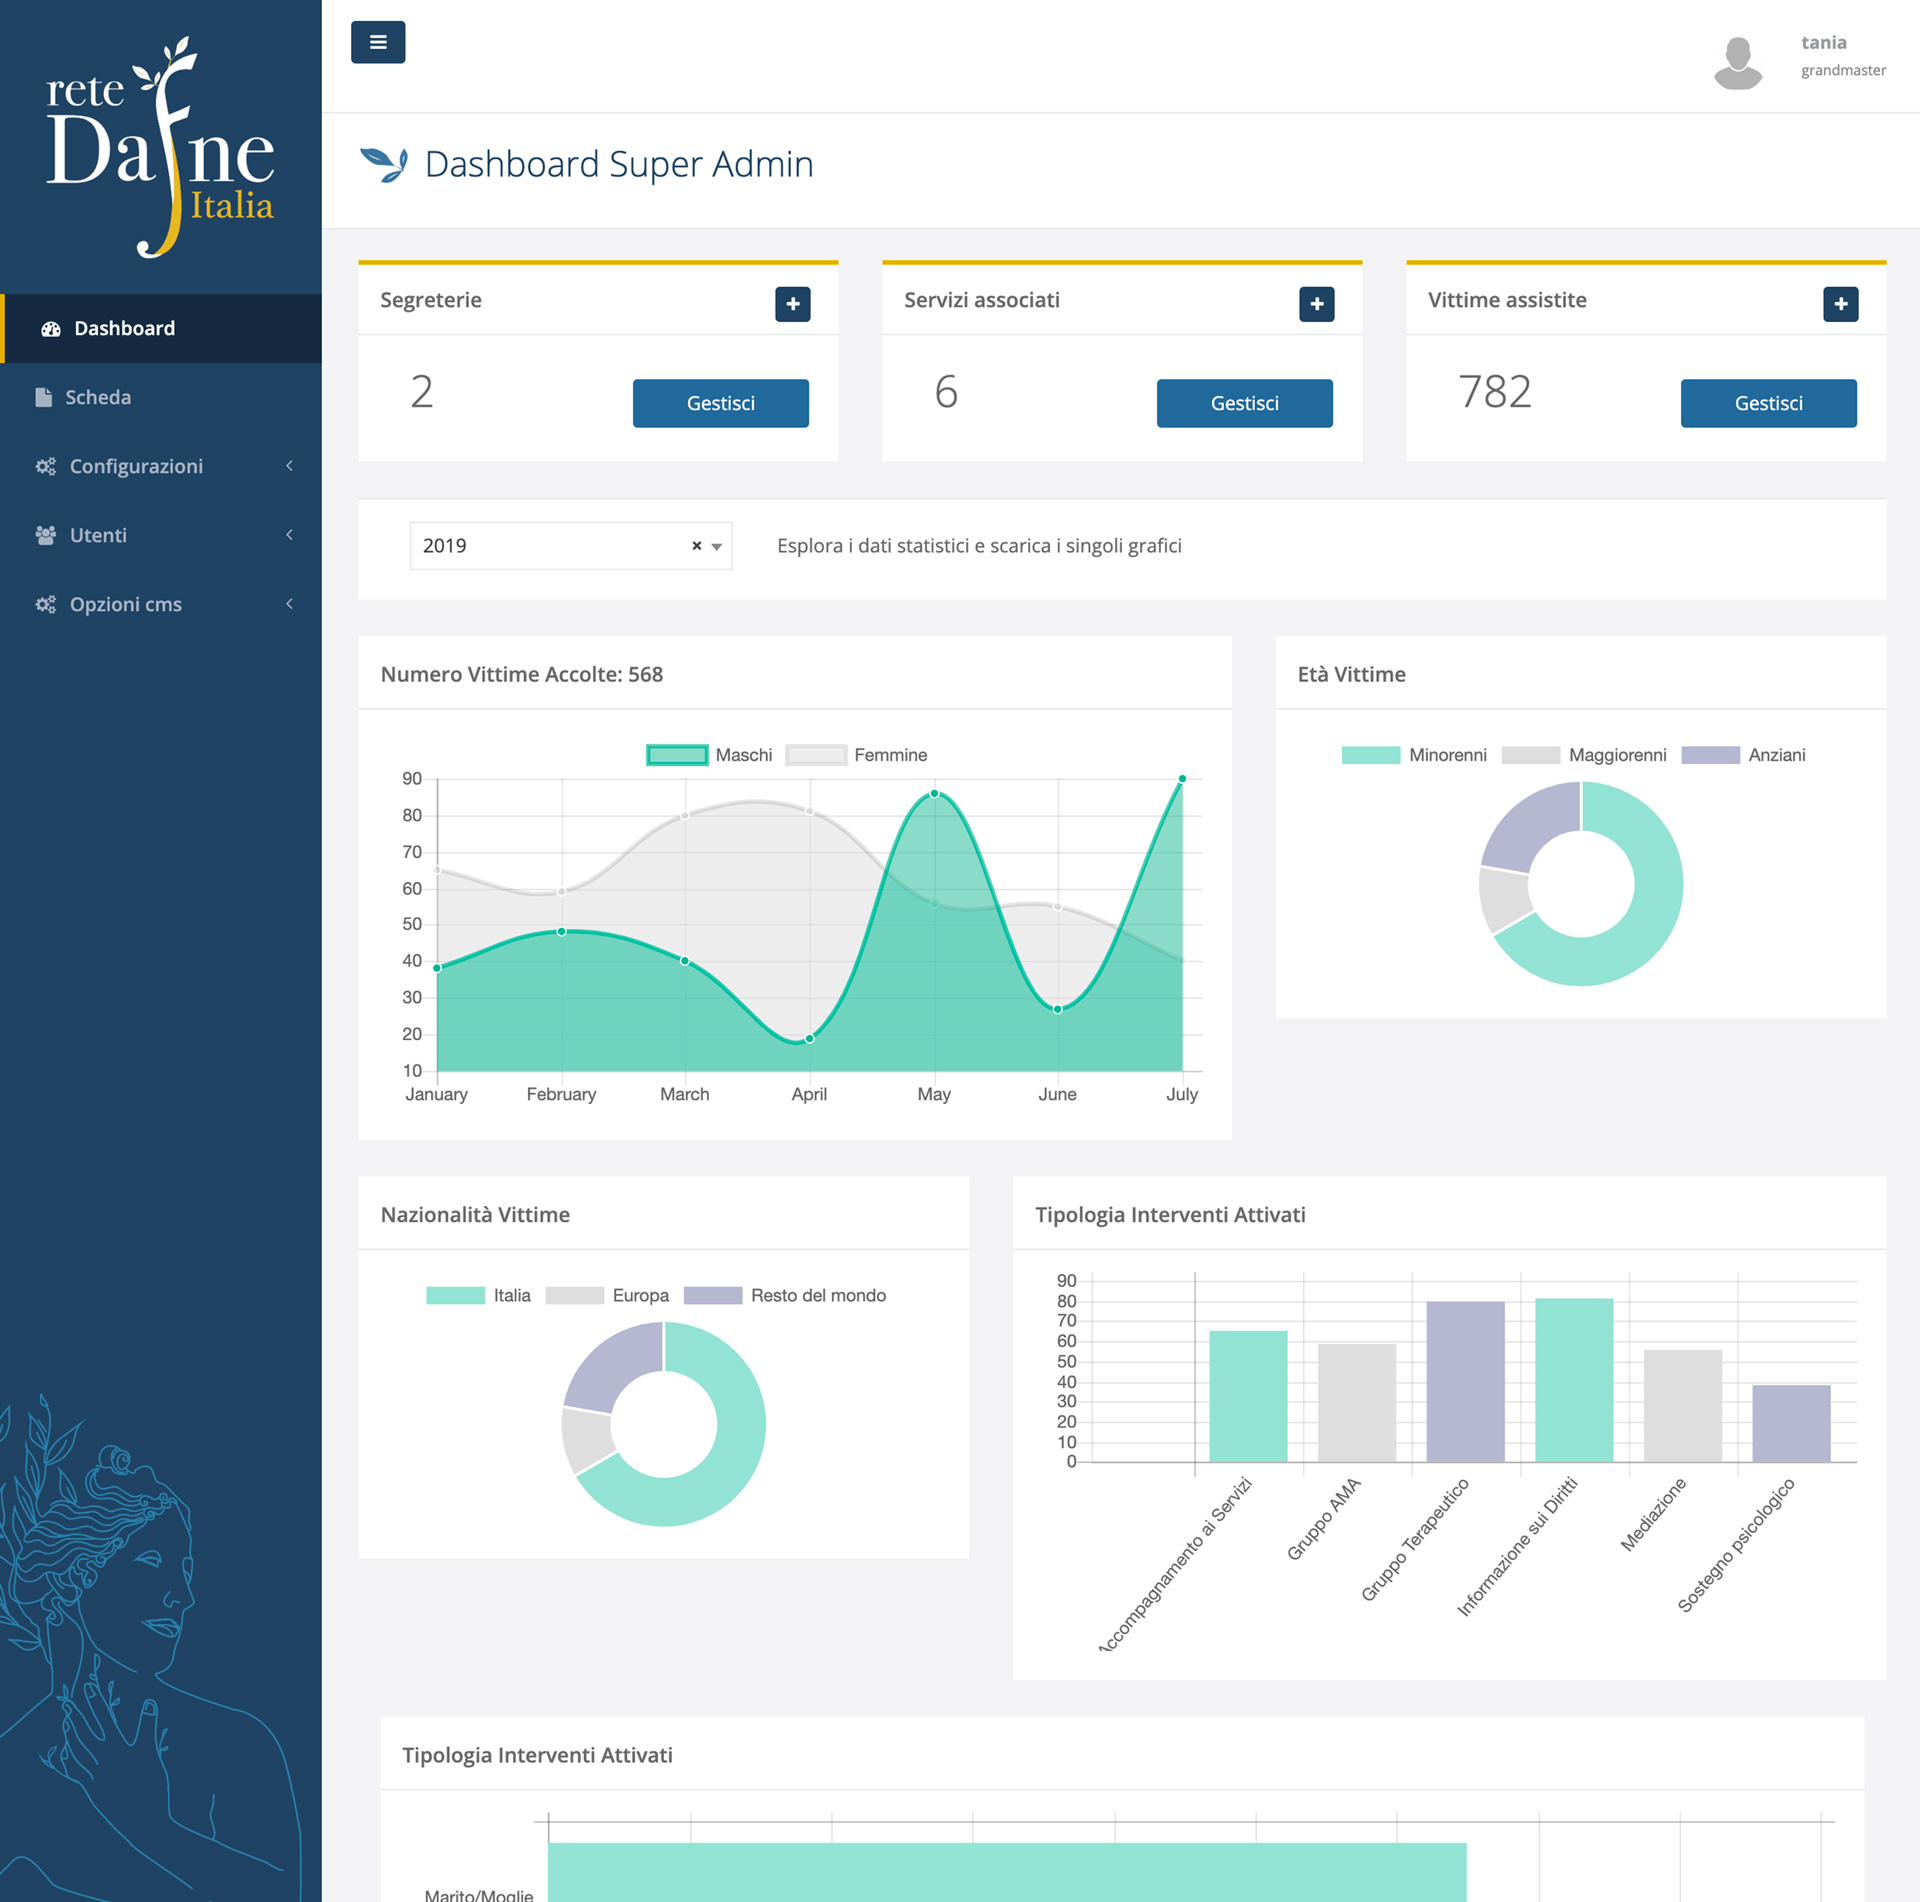
Task: Click the Europa grey segment in Nazionalità donut
Action: pos(587,1440)
